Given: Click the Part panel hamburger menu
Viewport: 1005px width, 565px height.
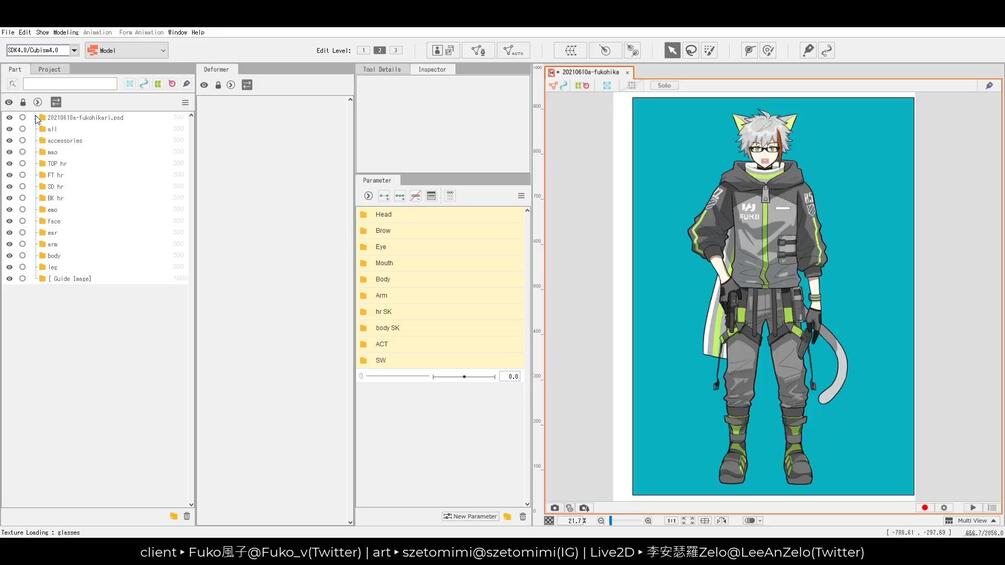Looking at the screenshot, I should tap(185, 102).
